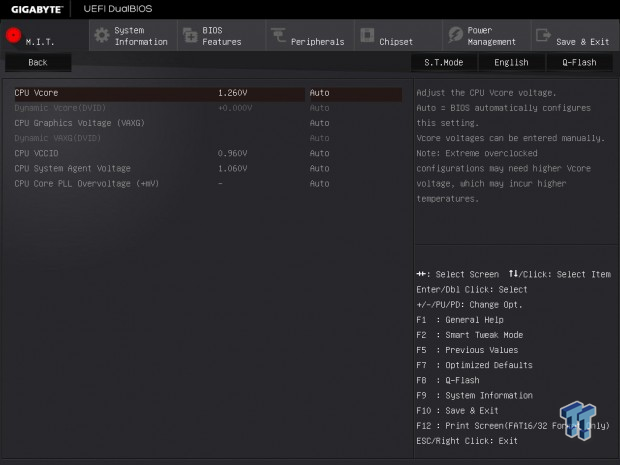Click the +/-/PU/PD: Change Opt. hint
This screenshot has height=465, width=620.
tap(469, 305)
